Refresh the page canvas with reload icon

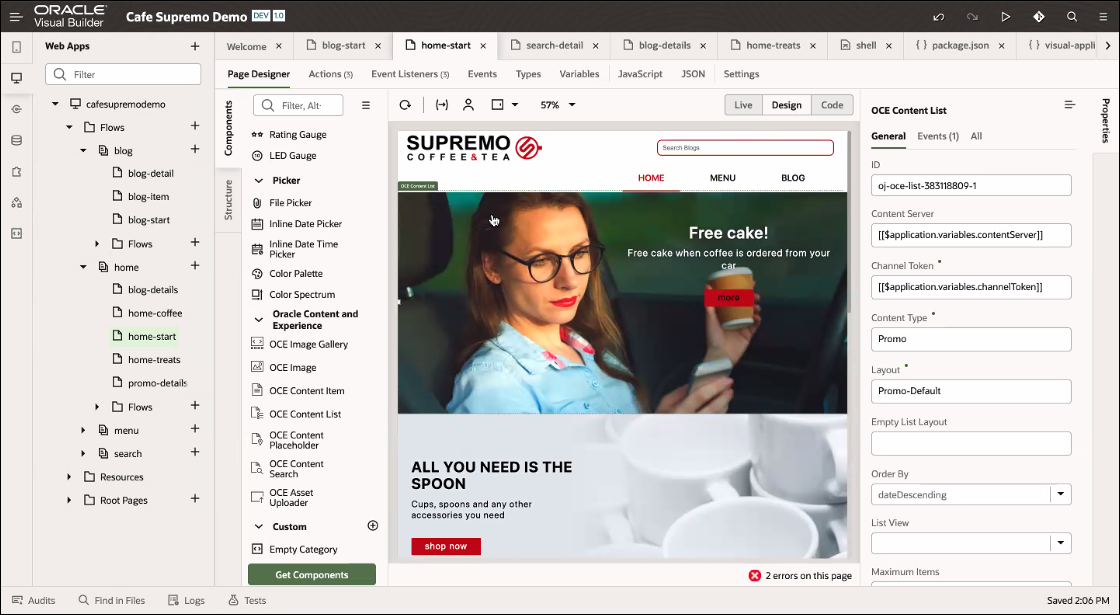[x=404, y=105]
